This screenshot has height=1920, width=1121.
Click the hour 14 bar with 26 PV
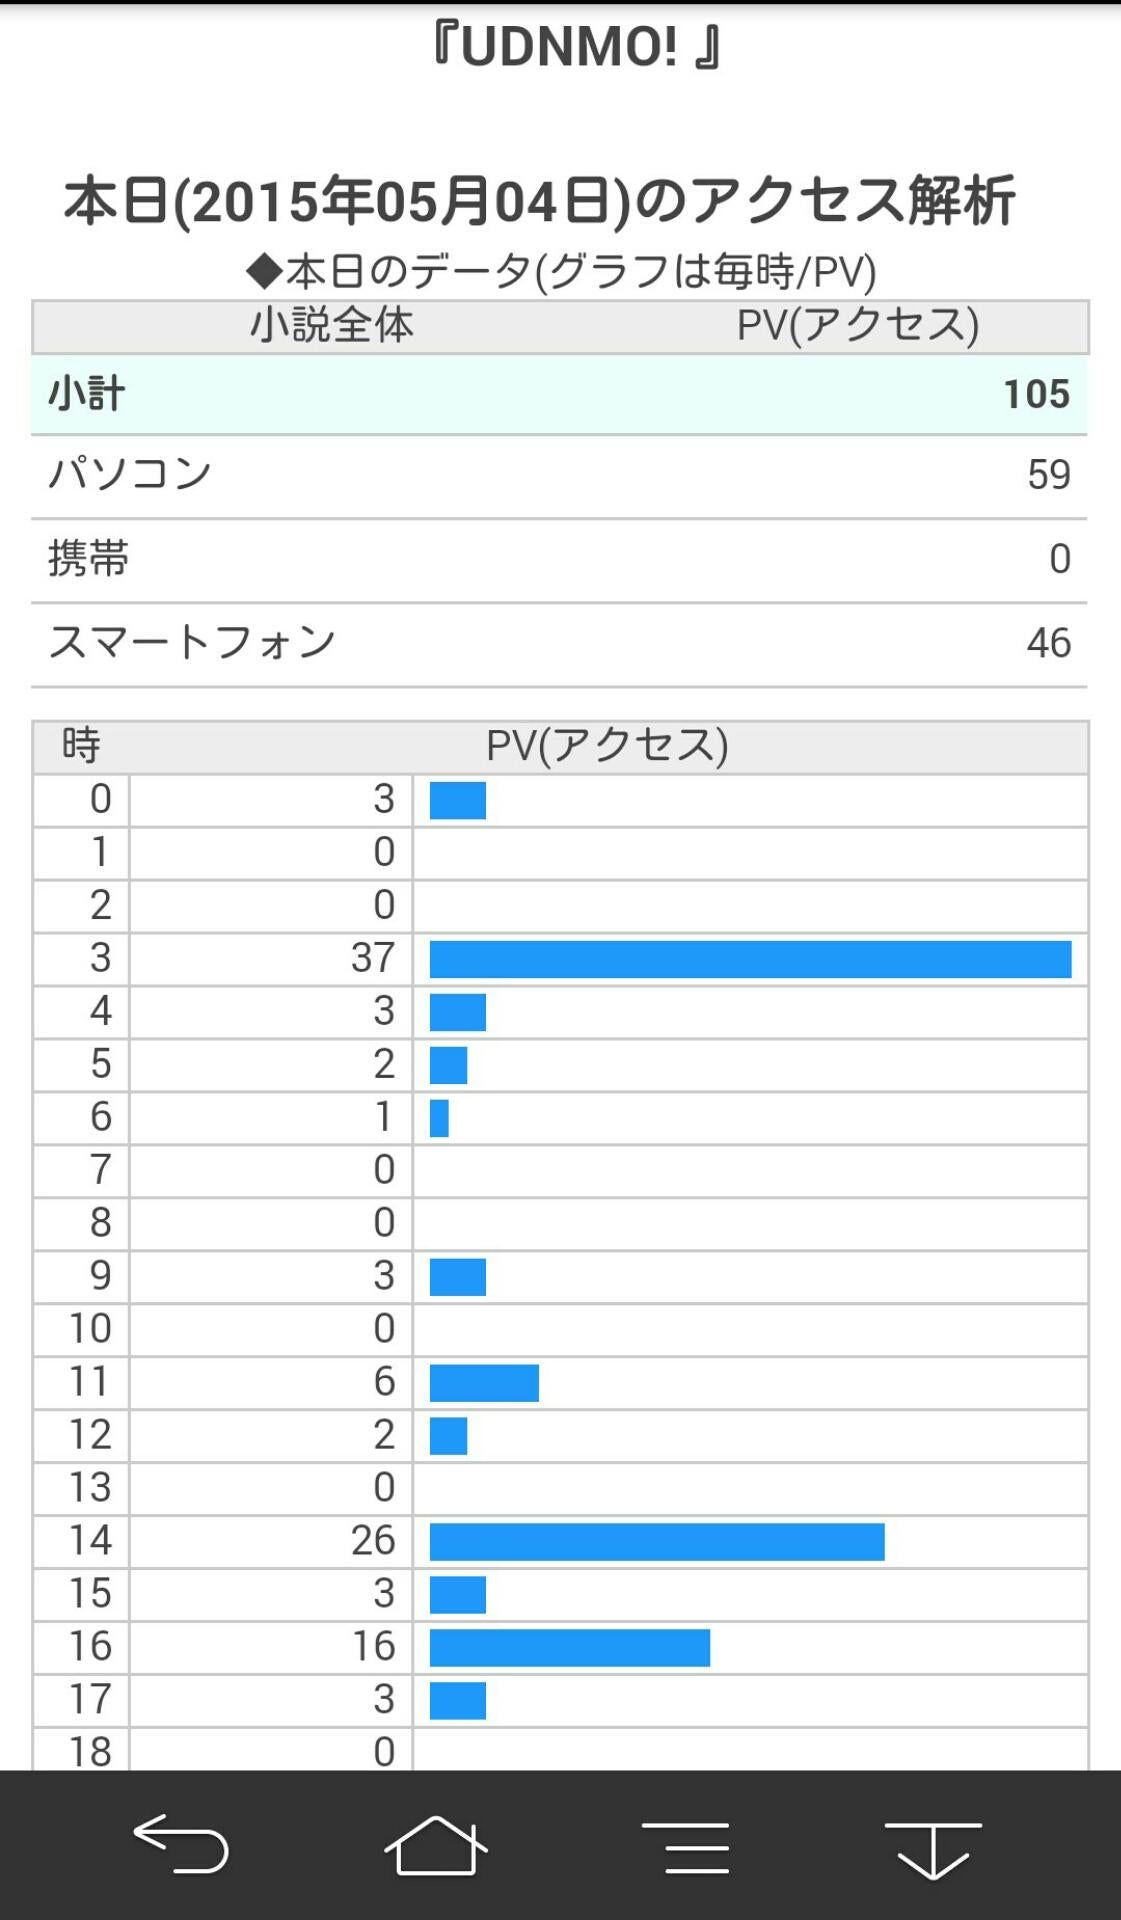tap(656, 1541)
